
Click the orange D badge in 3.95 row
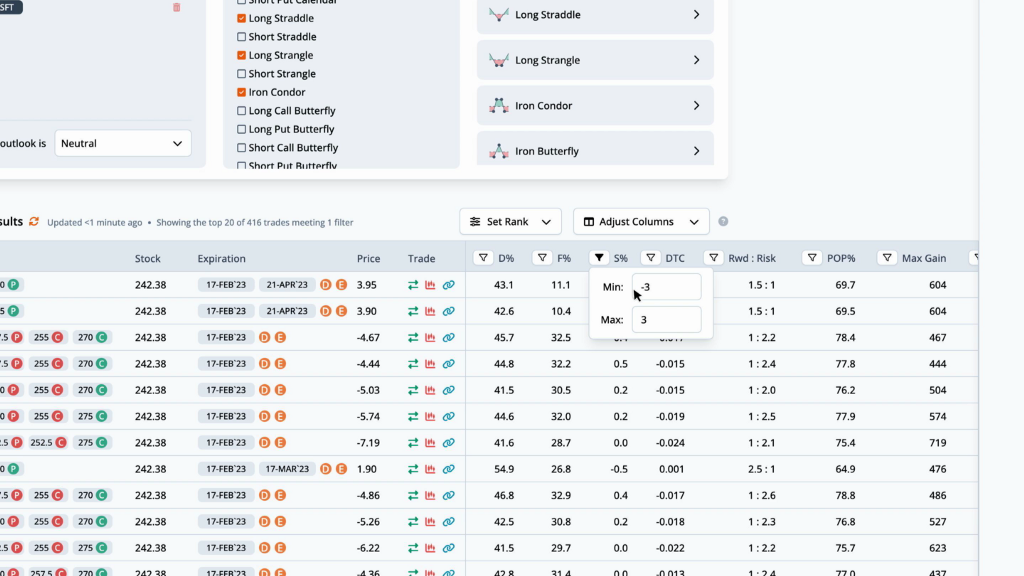pyautogui.click(x=325, y=285)
